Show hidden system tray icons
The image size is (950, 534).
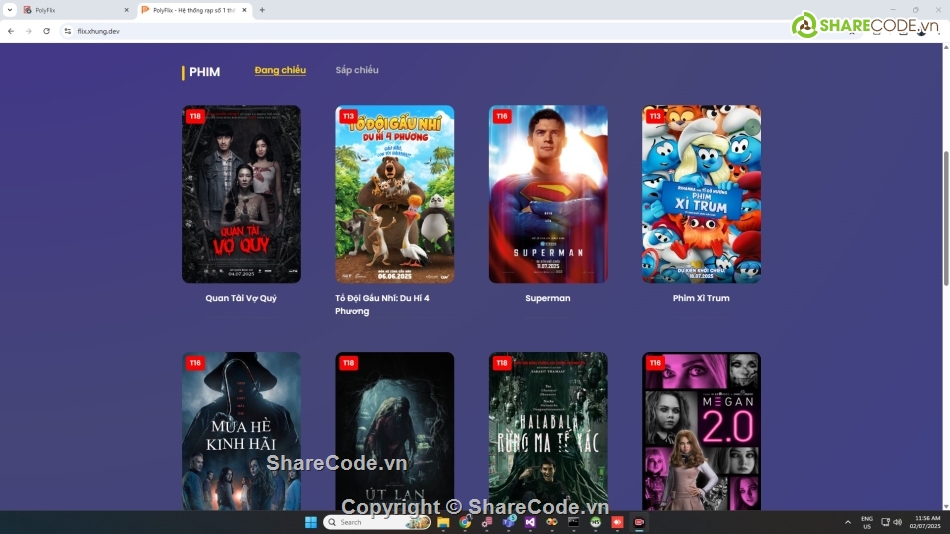[x=848, y=522]
